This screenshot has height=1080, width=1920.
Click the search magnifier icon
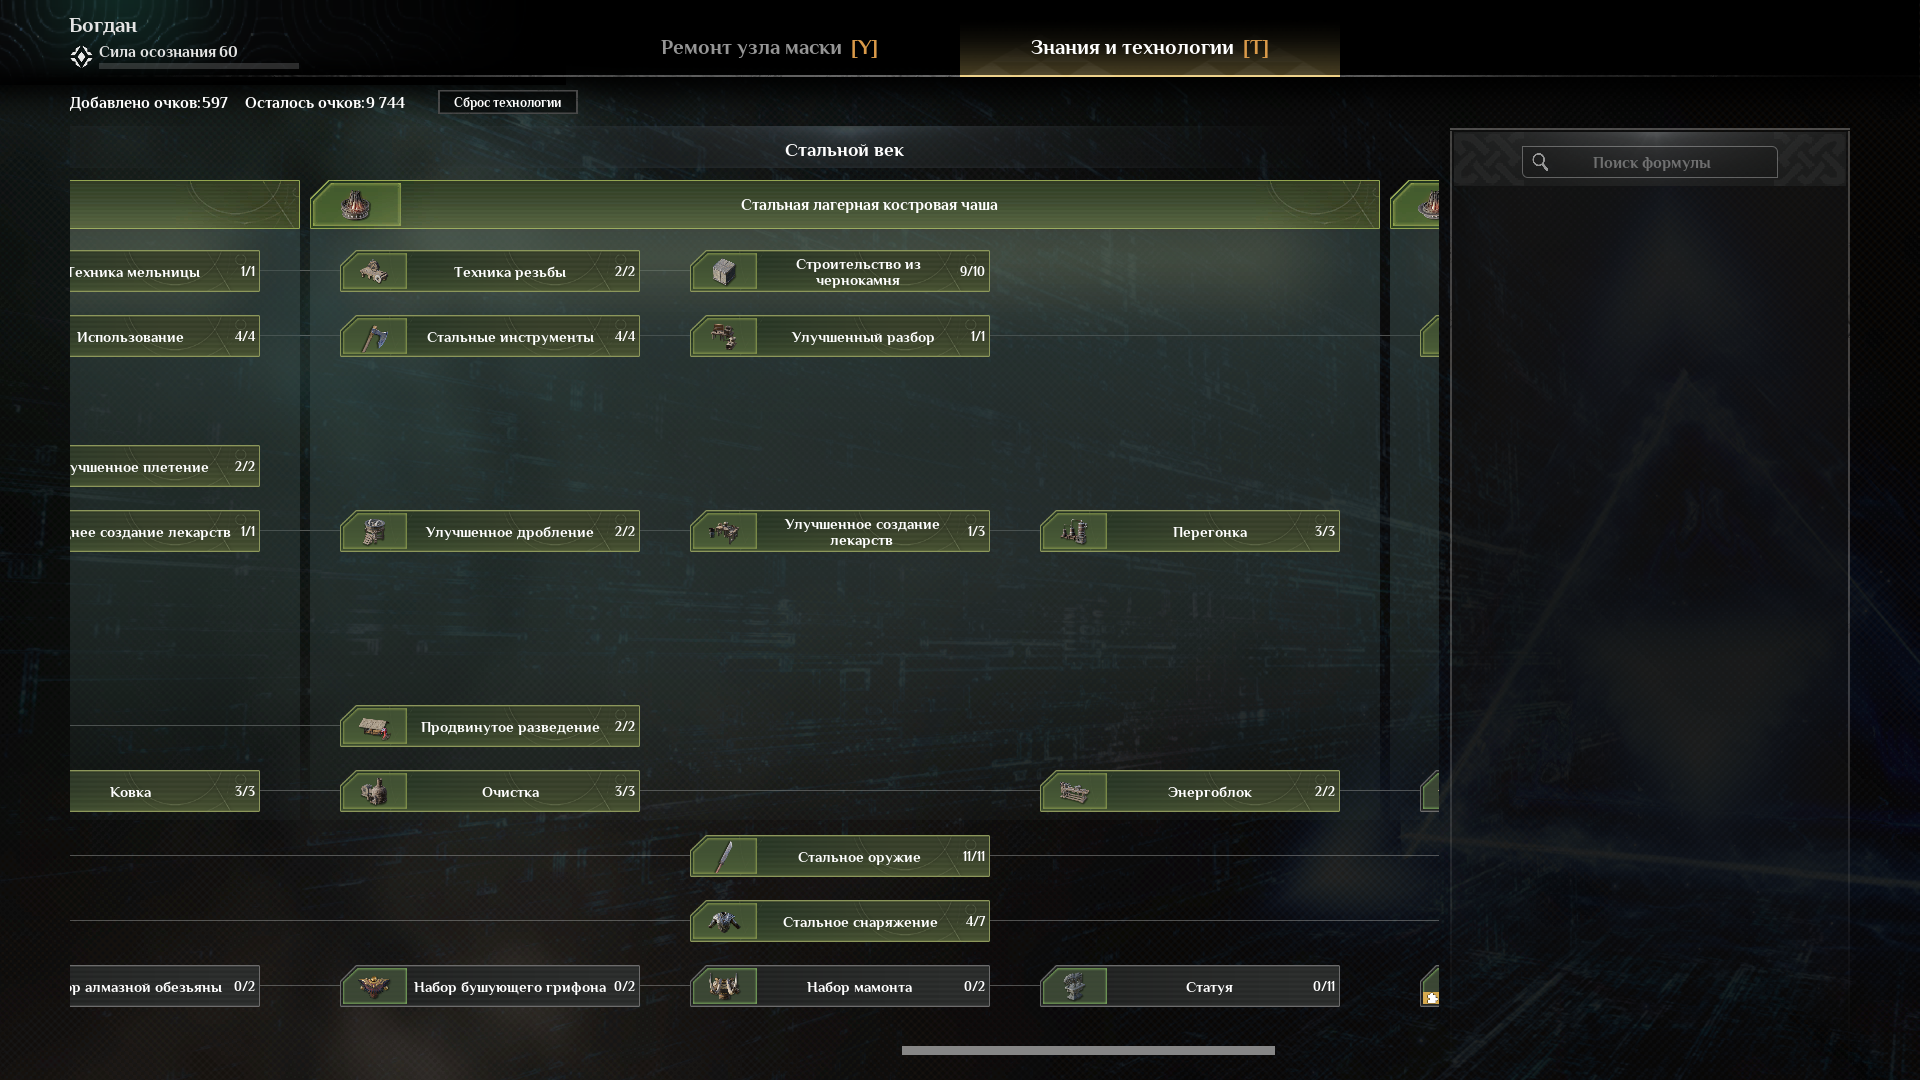[1540, 162]
